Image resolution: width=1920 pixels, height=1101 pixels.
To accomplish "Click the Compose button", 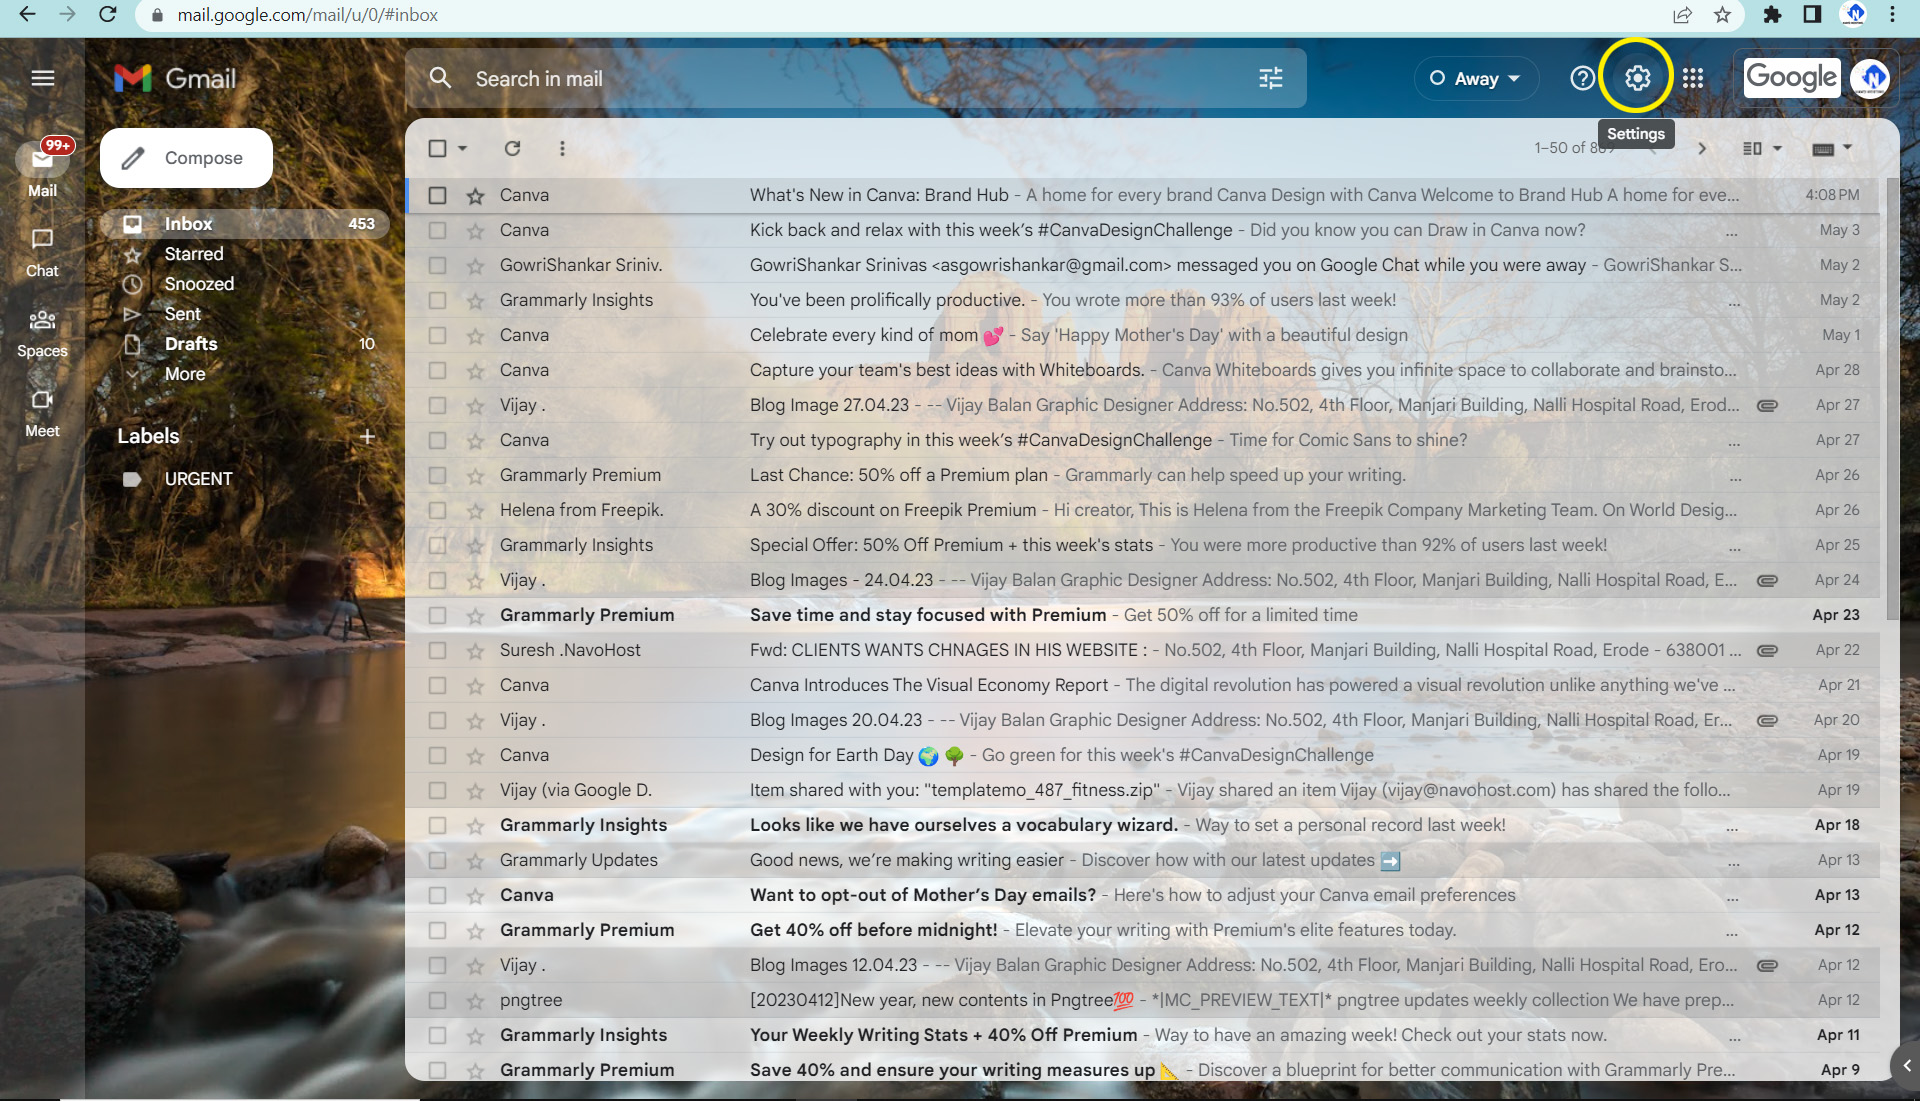I will pyautogui.click(x=186, y=158).
